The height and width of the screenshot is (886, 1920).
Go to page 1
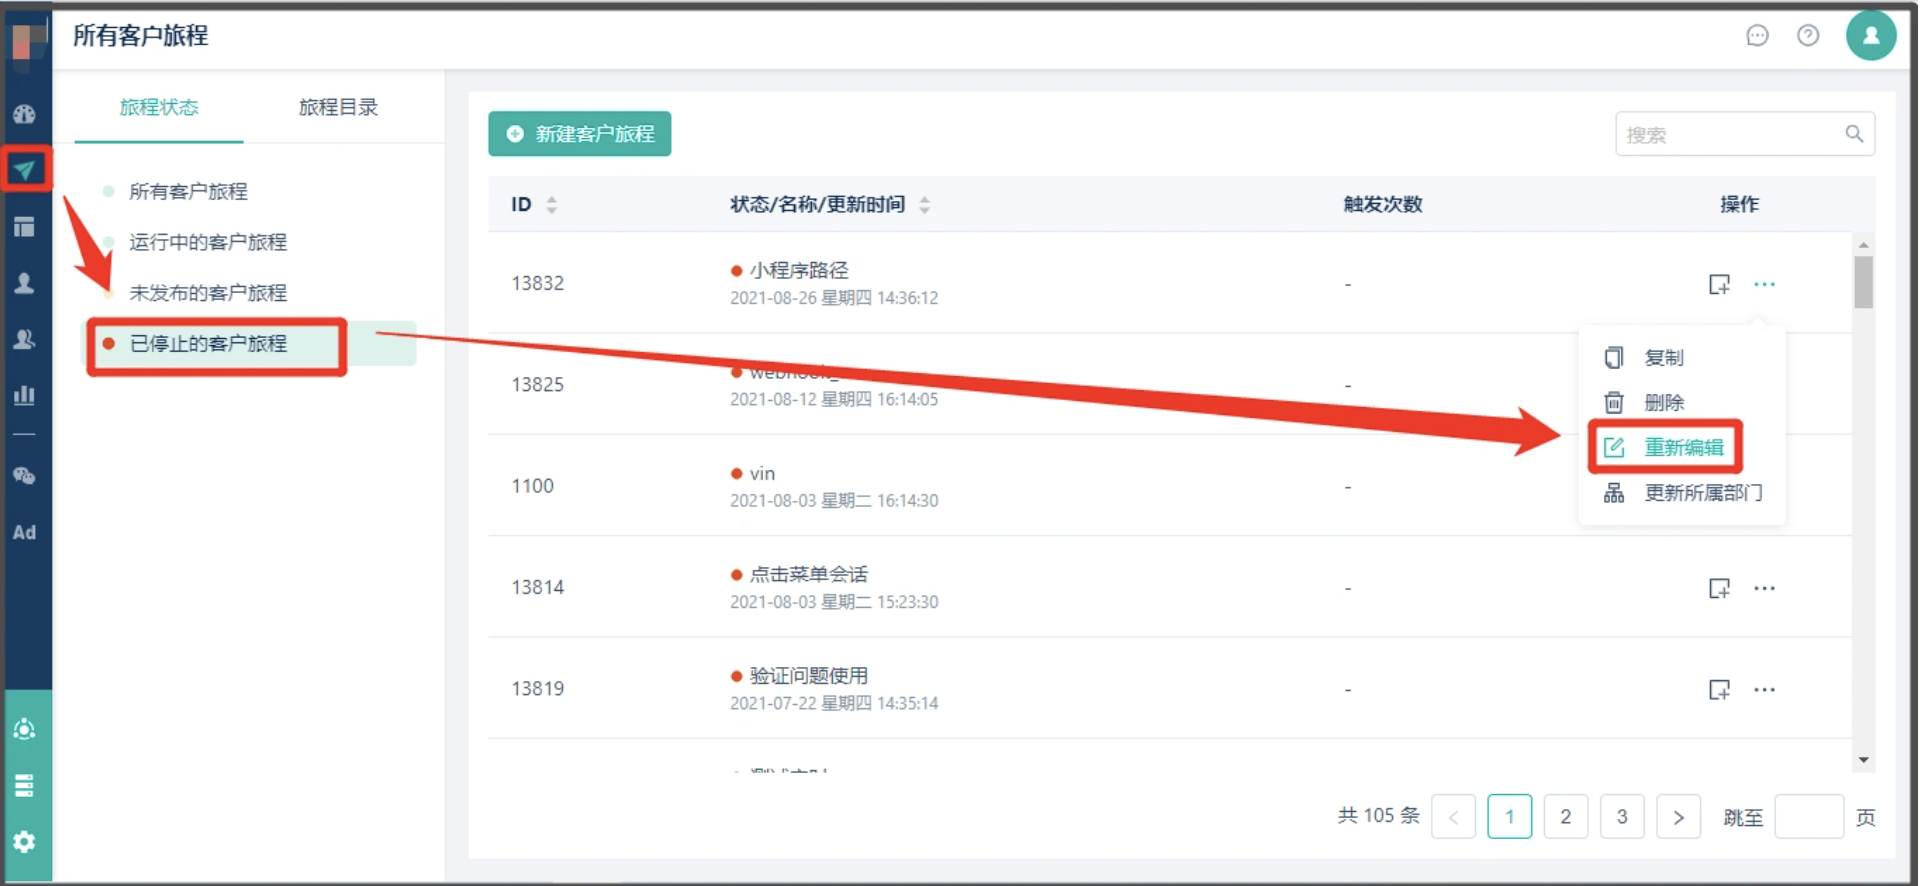pyautogui.click(x=1509, y=817)
